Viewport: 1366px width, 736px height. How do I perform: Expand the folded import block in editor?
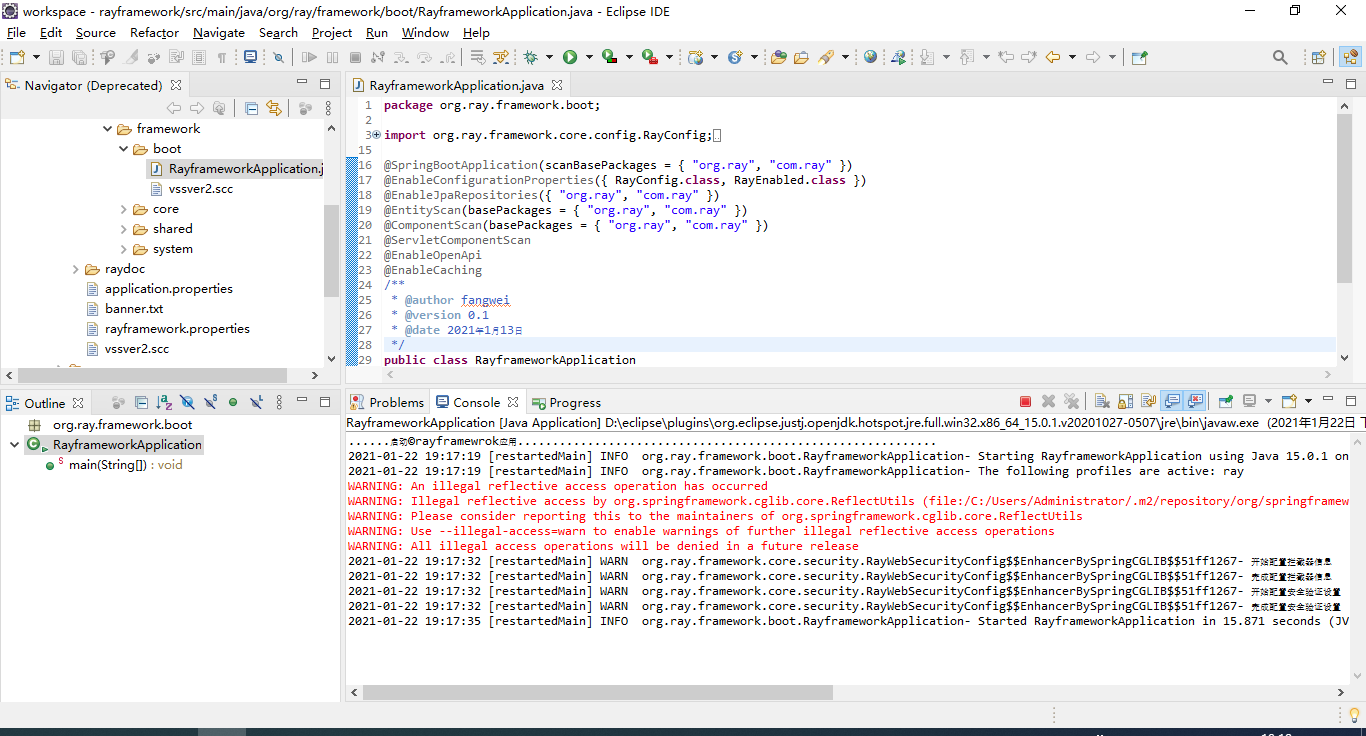click(x=376, y=135)
